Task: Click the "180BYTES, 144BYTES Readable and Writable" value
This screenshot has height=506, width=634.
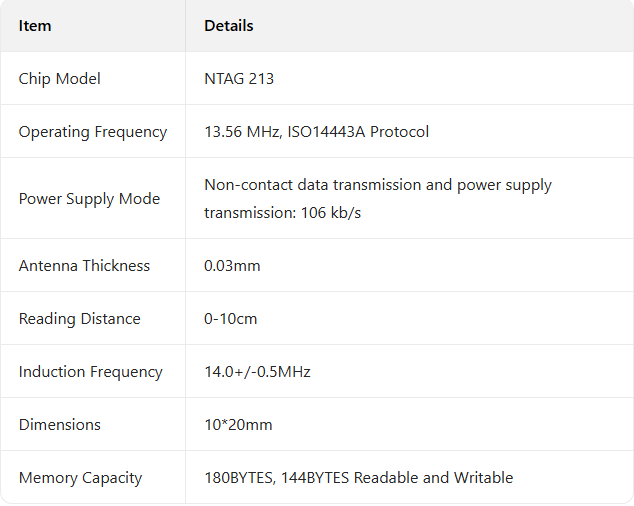Action: coord(358,478)
